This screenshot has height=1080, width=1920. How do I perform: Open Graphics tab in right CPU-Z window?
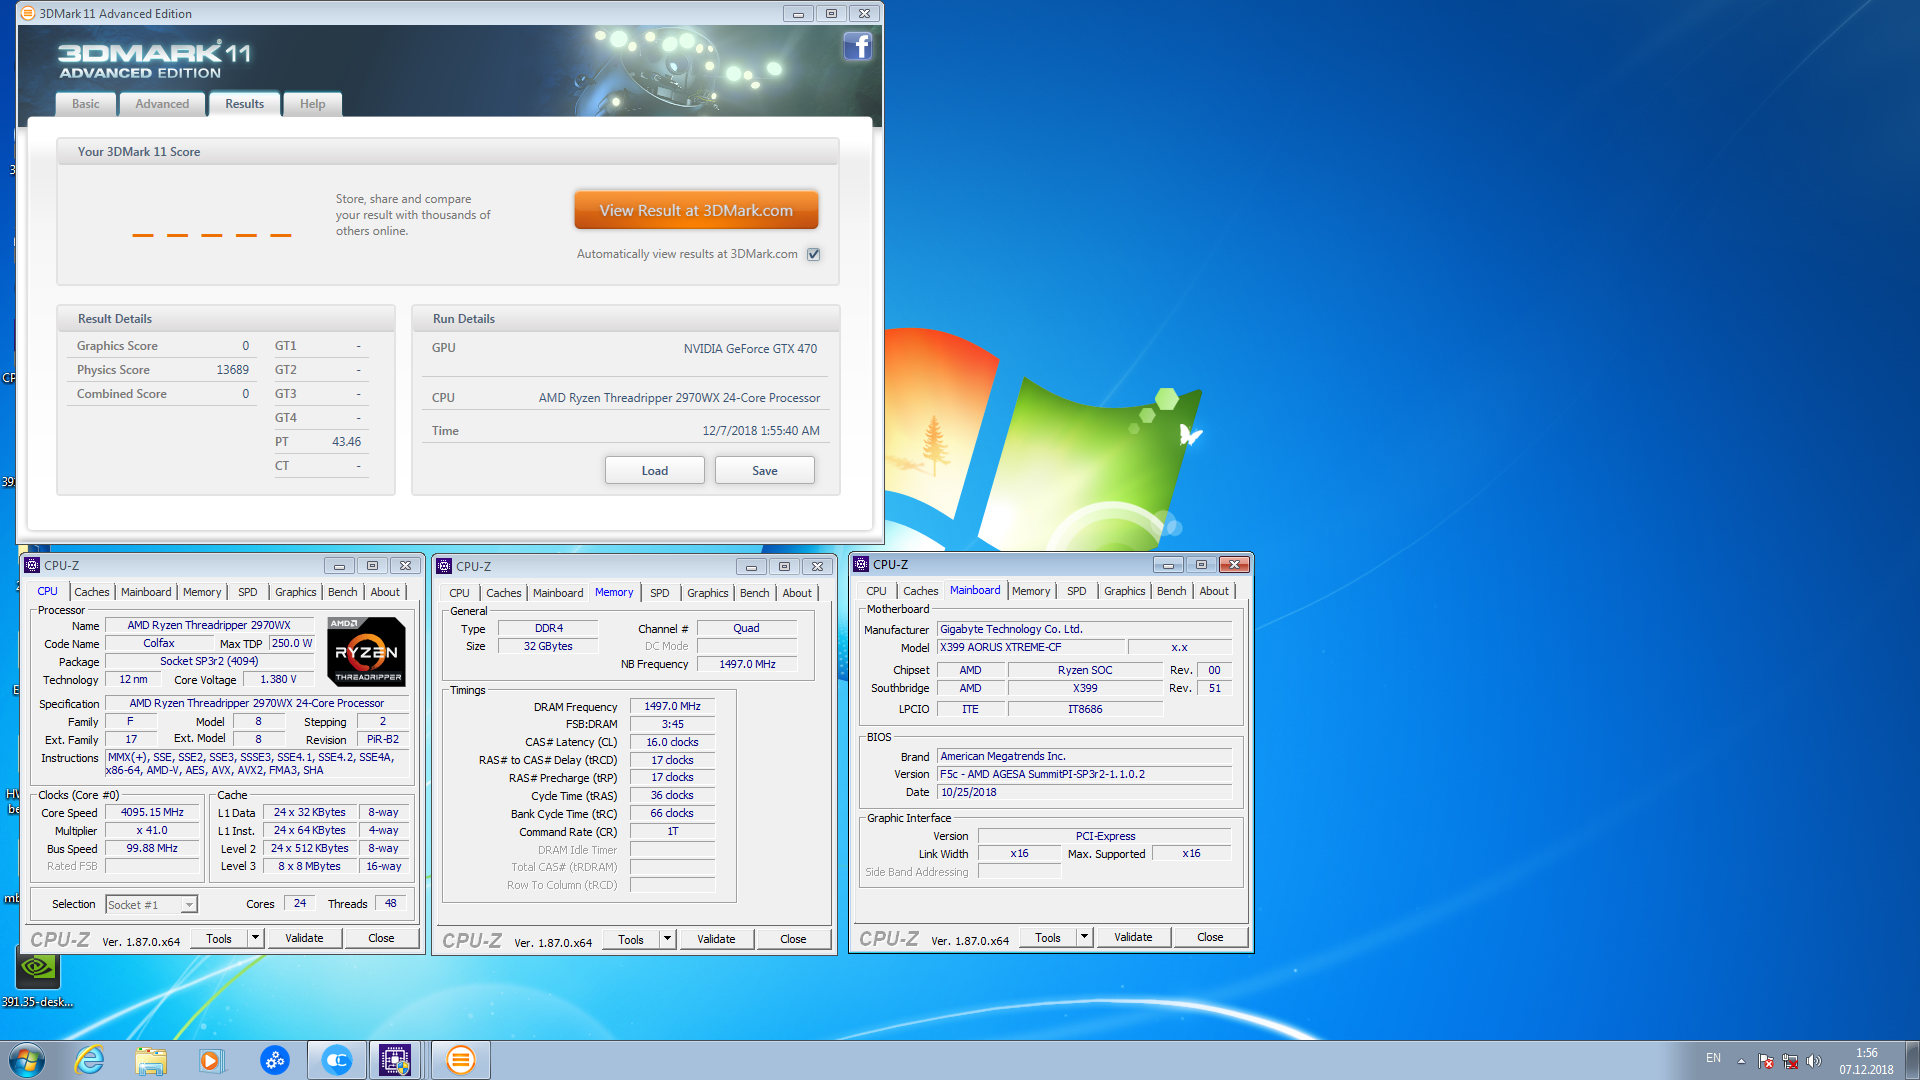pyautogui.click(x=1124, y=591)
